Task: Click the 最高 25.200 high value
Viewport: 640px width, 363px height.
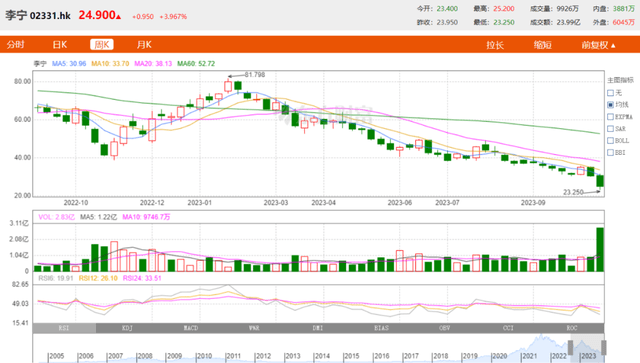Action: click(x=504, y=9)
